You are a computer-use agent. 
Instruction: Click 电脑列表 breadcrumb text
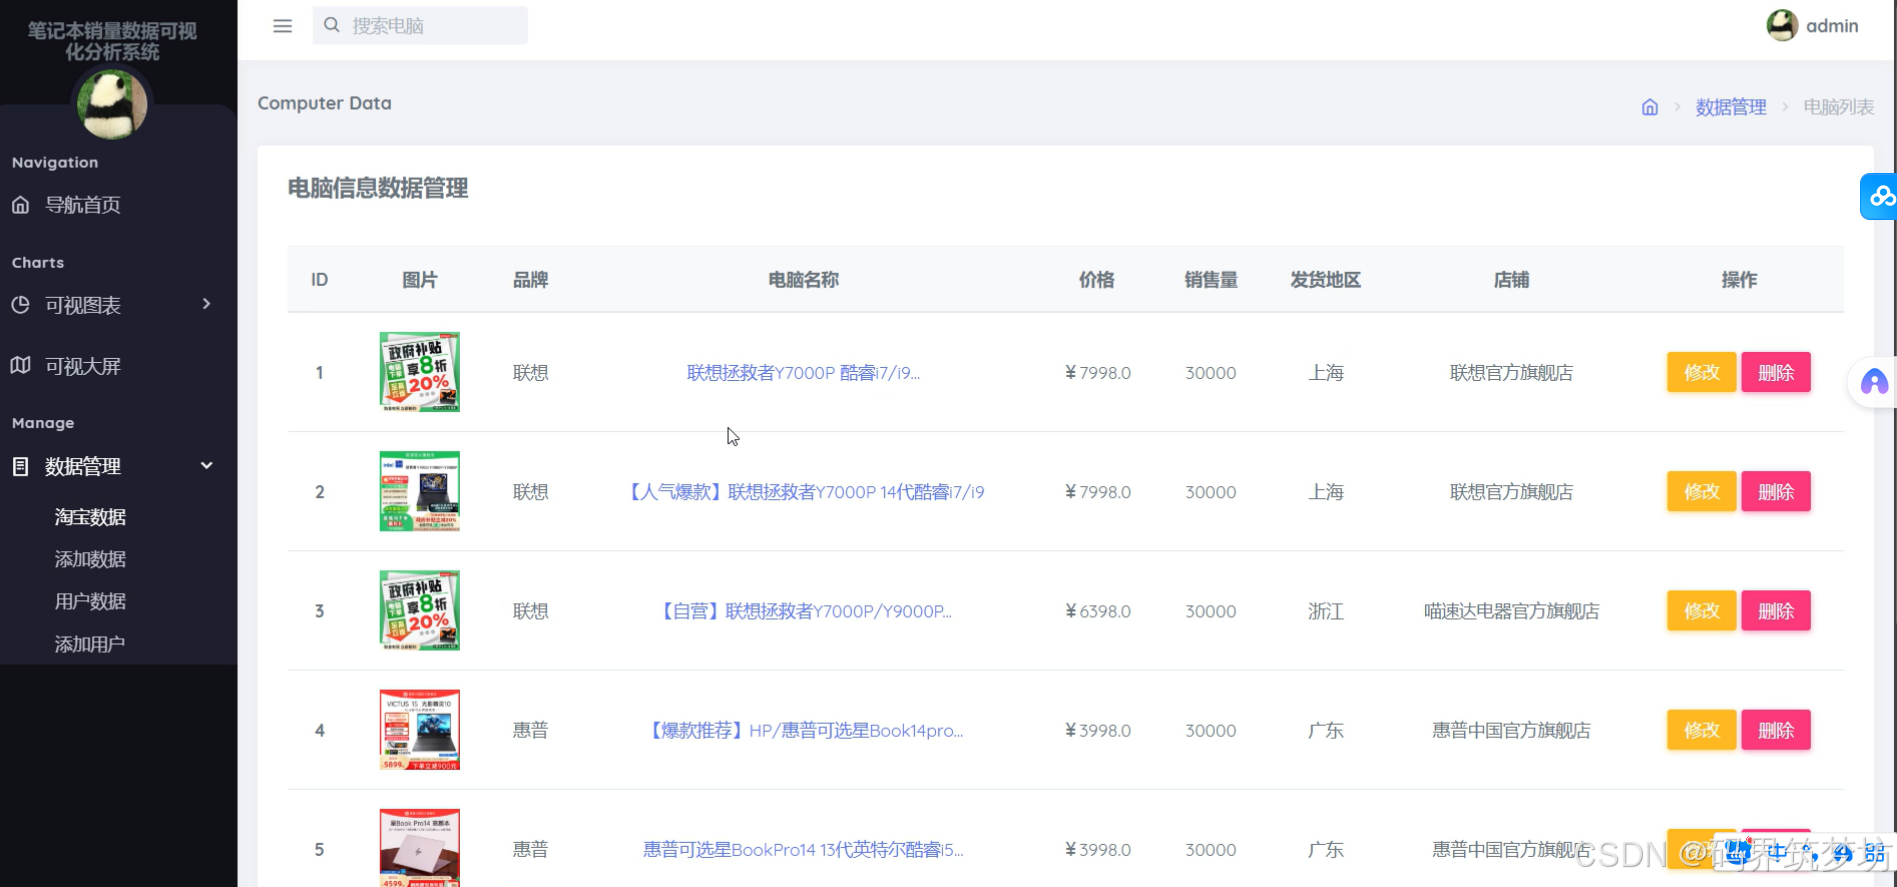(1839, 107)
